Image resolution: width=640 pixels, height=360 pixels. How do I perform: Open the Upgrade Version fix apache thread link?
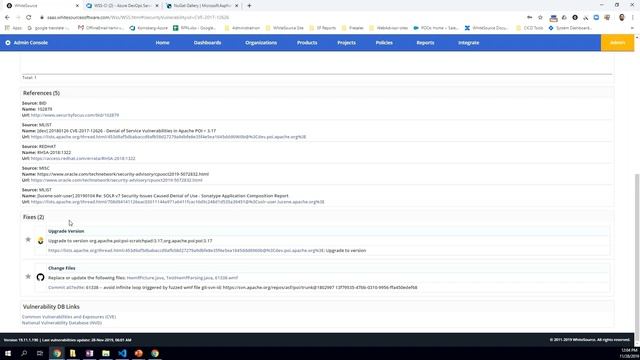click(186, 251)
